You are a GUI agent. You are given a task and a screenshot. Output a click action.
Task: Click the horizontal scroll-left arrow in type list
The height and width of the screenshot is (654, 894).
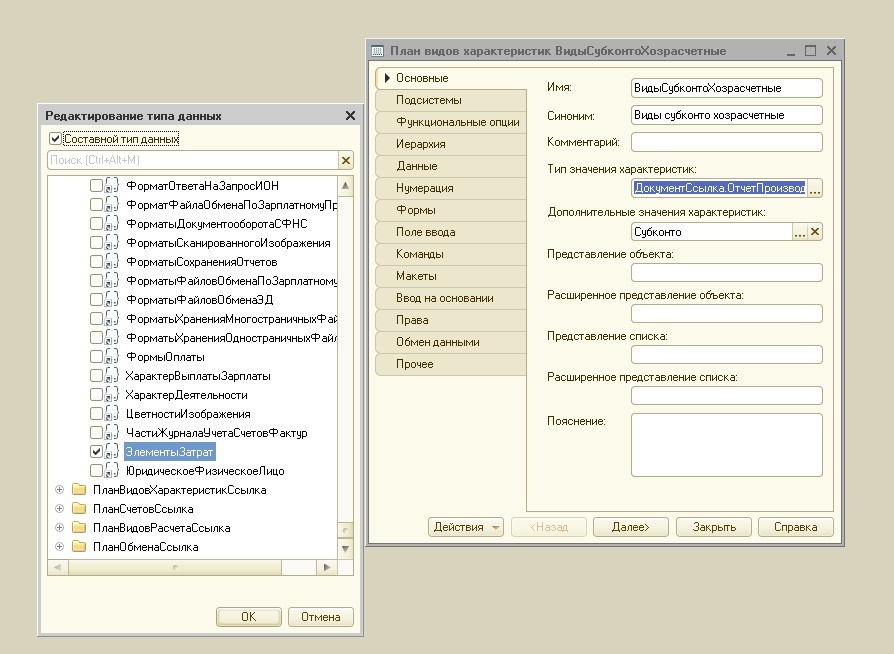coord(58,567)
